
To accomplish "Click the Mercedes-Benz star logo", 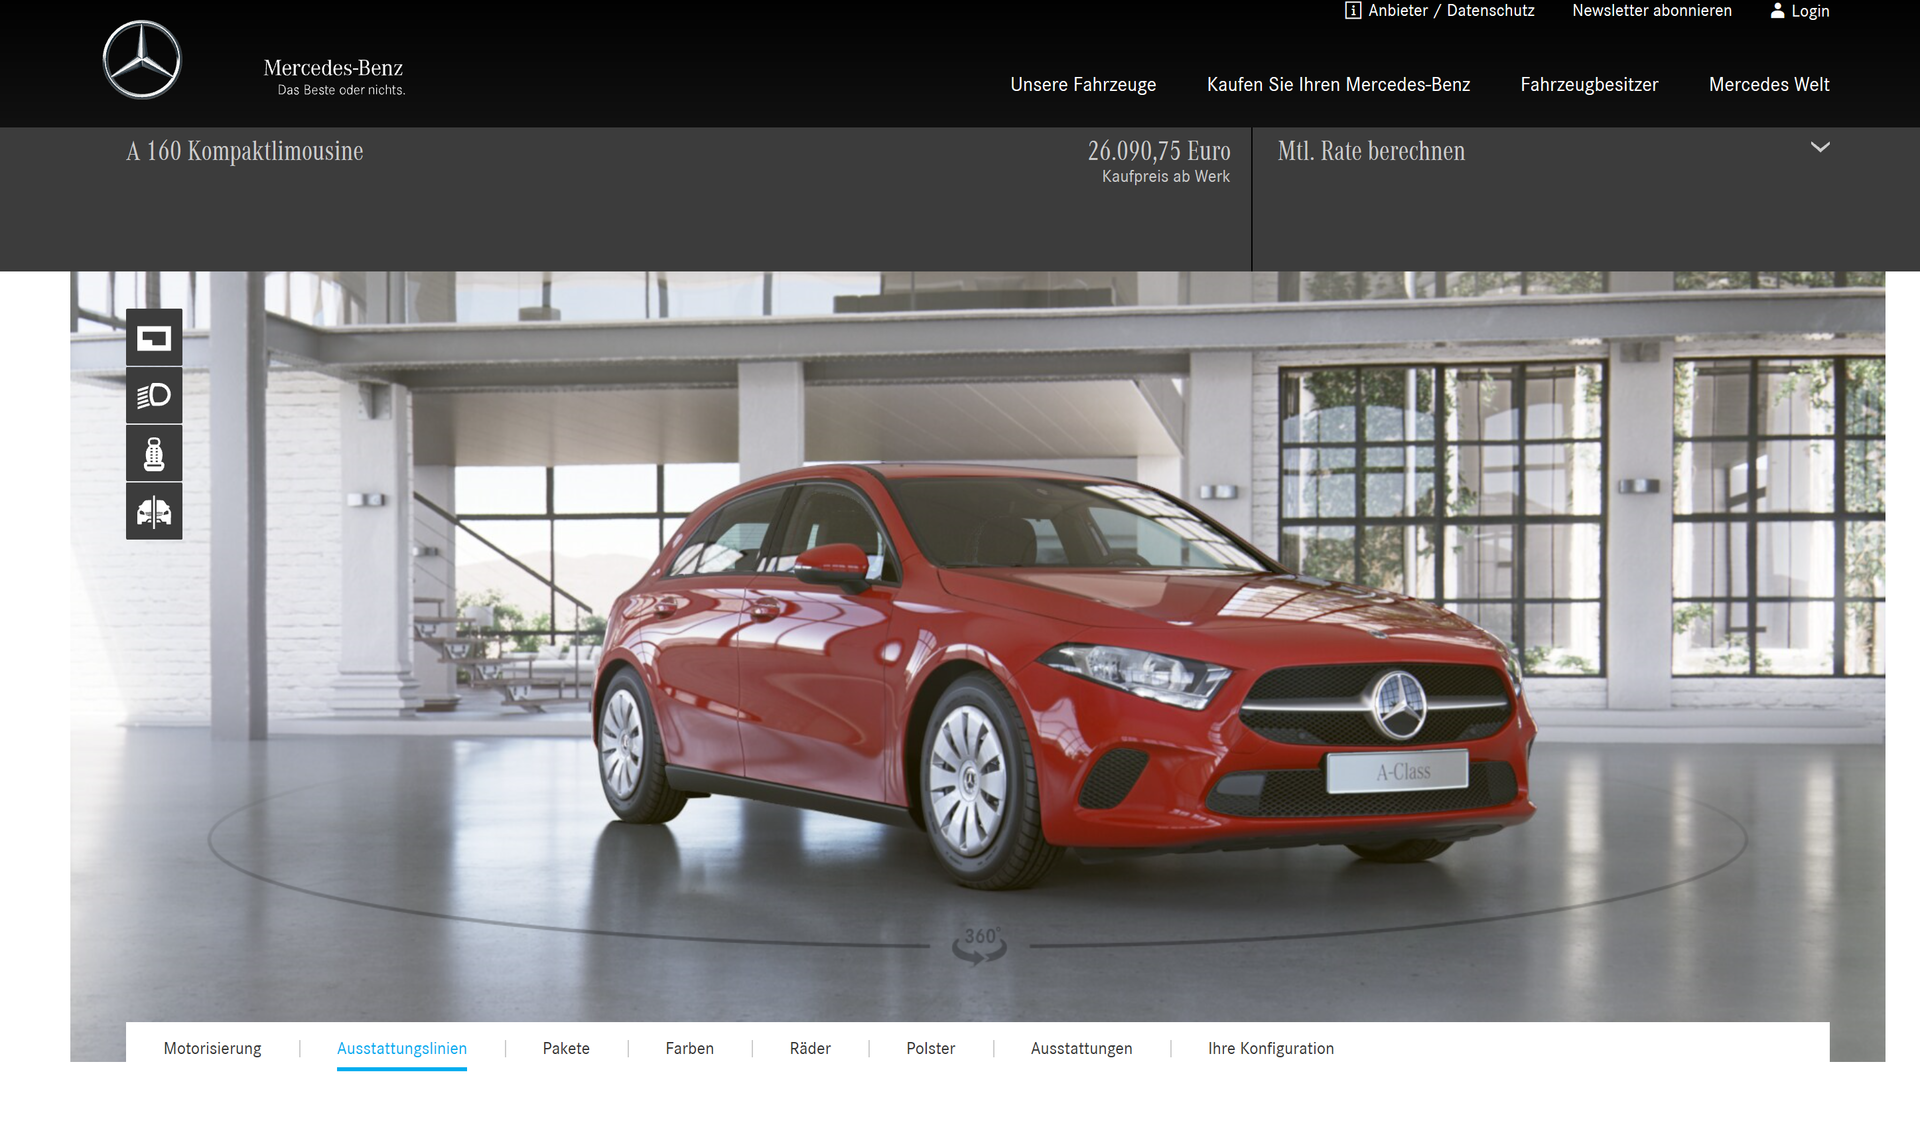I will tap(142, 60).
